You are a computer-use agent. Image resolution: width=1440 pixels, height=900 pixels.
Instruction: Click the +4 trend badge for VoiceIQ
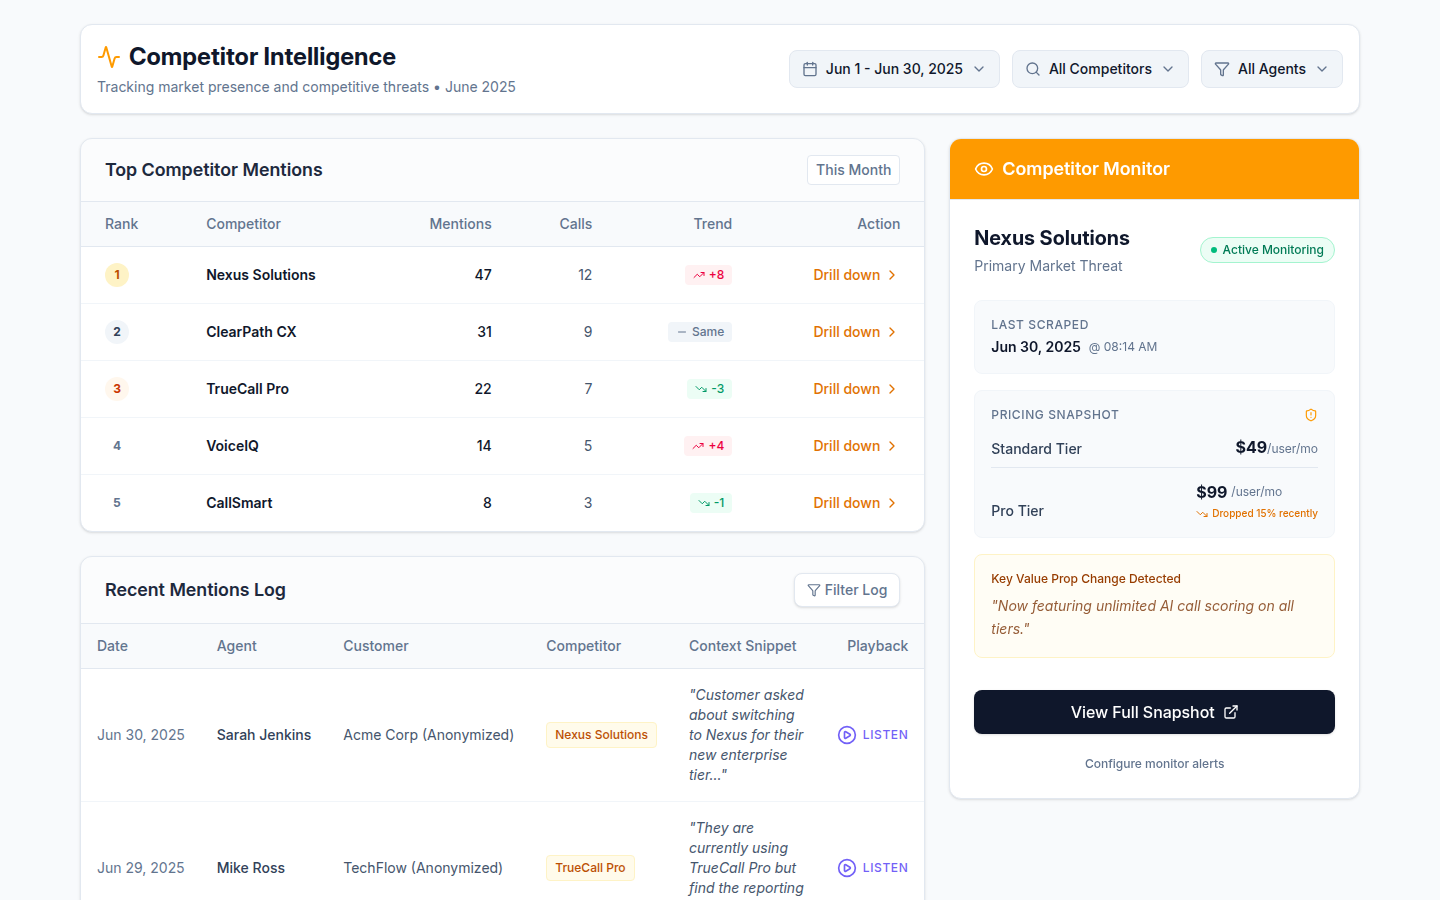click(708, 446)
